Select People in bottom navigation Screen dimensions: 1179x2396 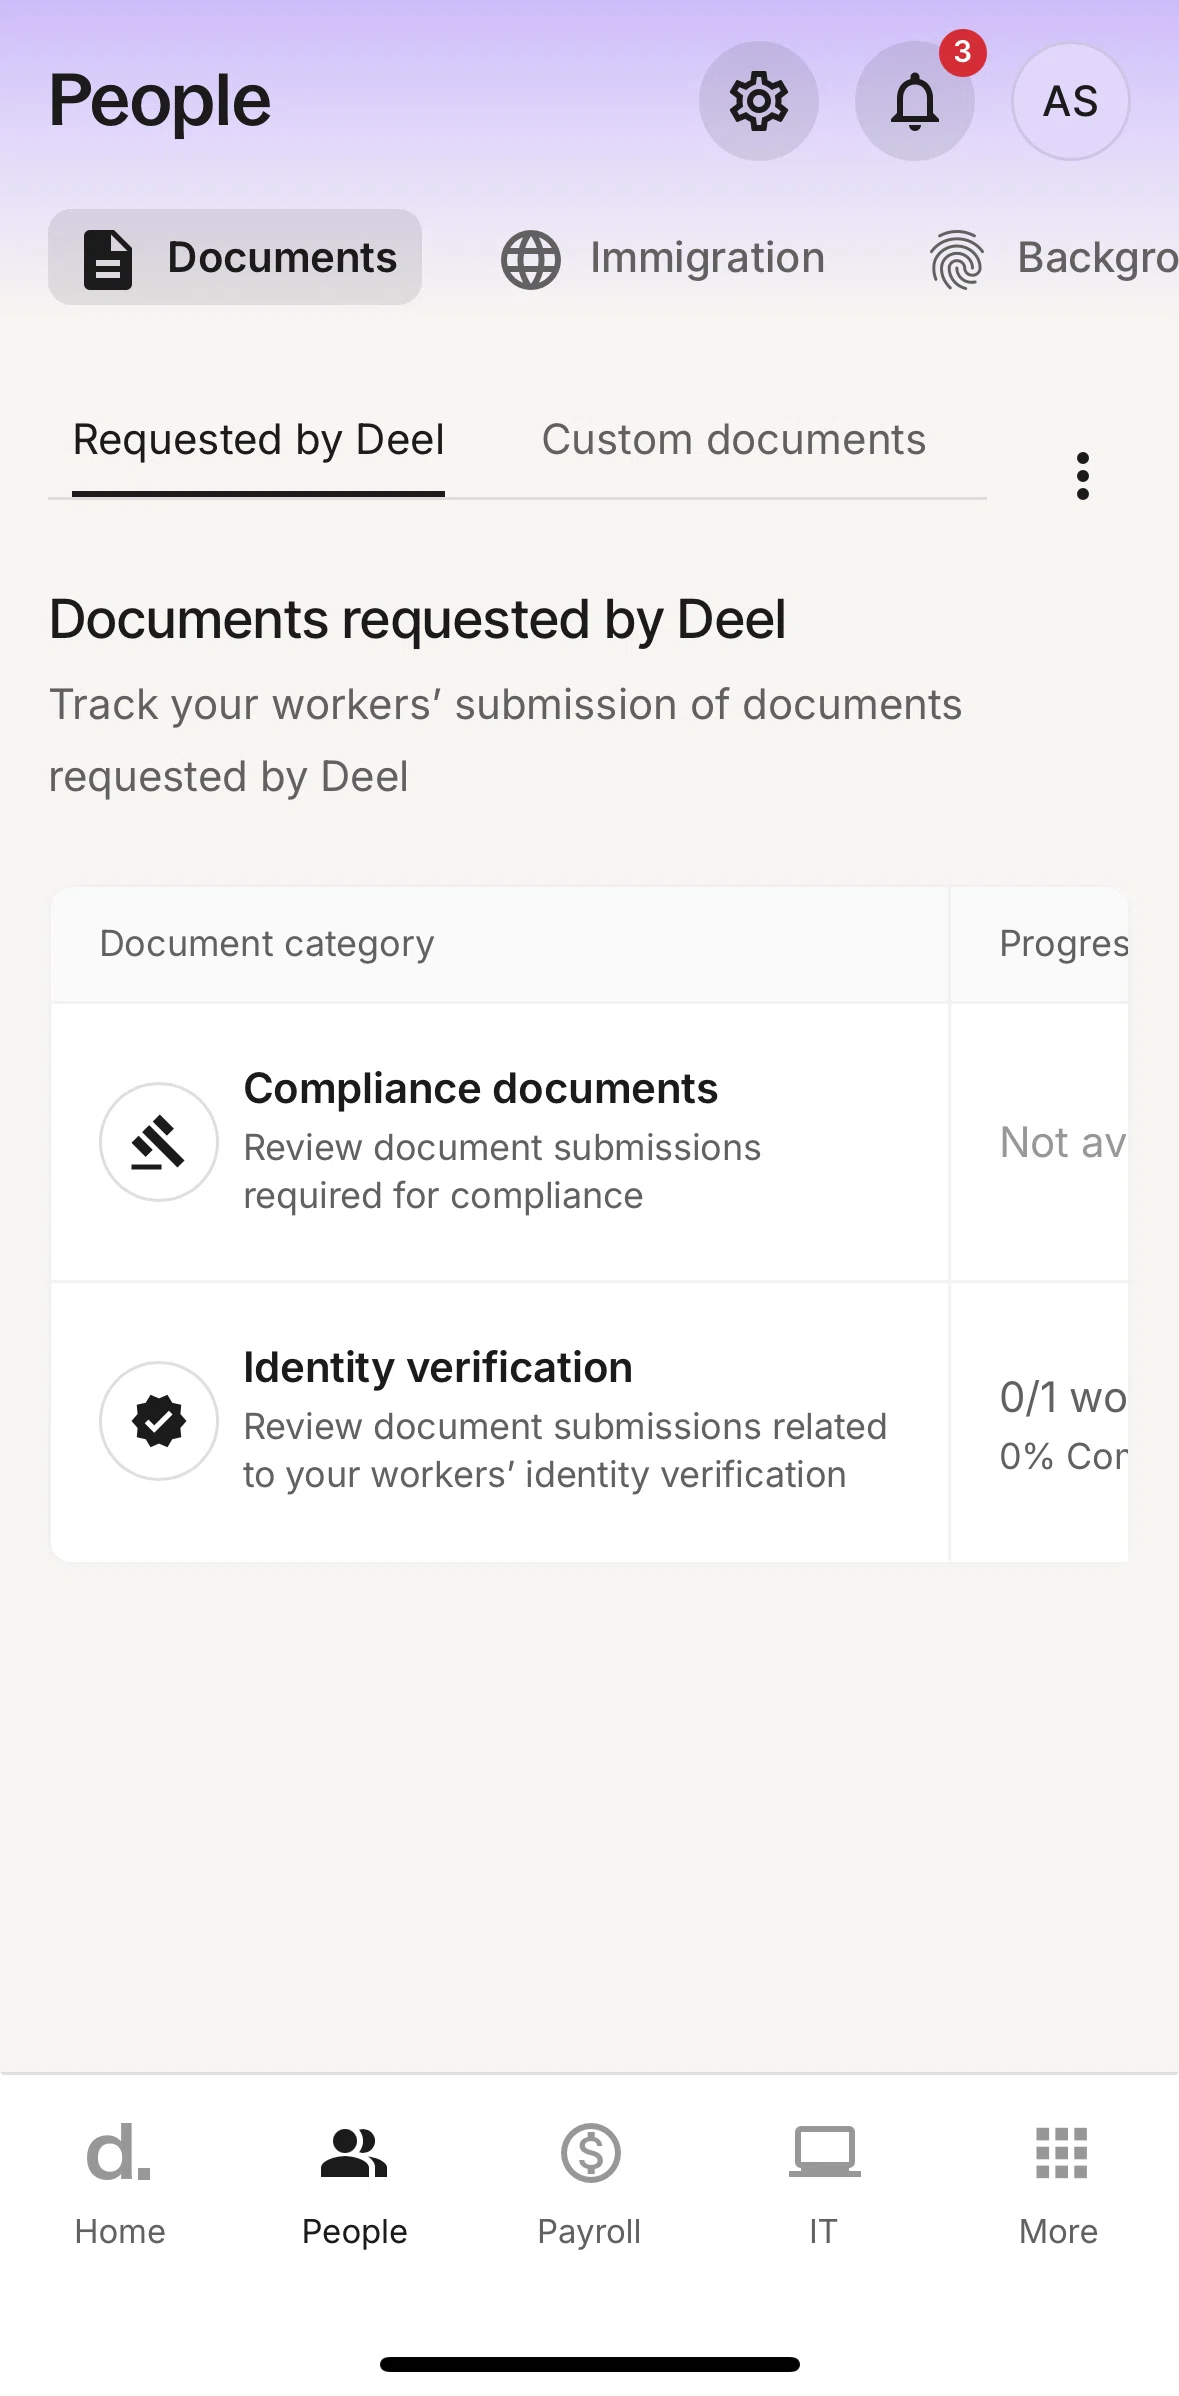pyautogui.click(x=354, y=2186)
